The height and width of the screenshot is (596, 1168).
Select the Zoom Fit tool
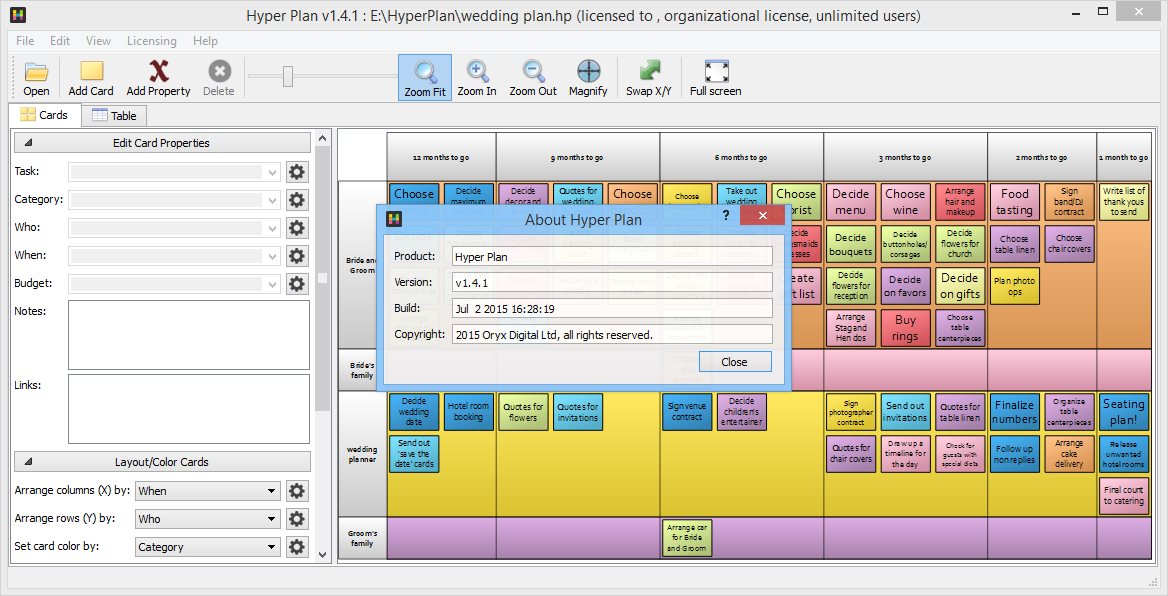425,77
